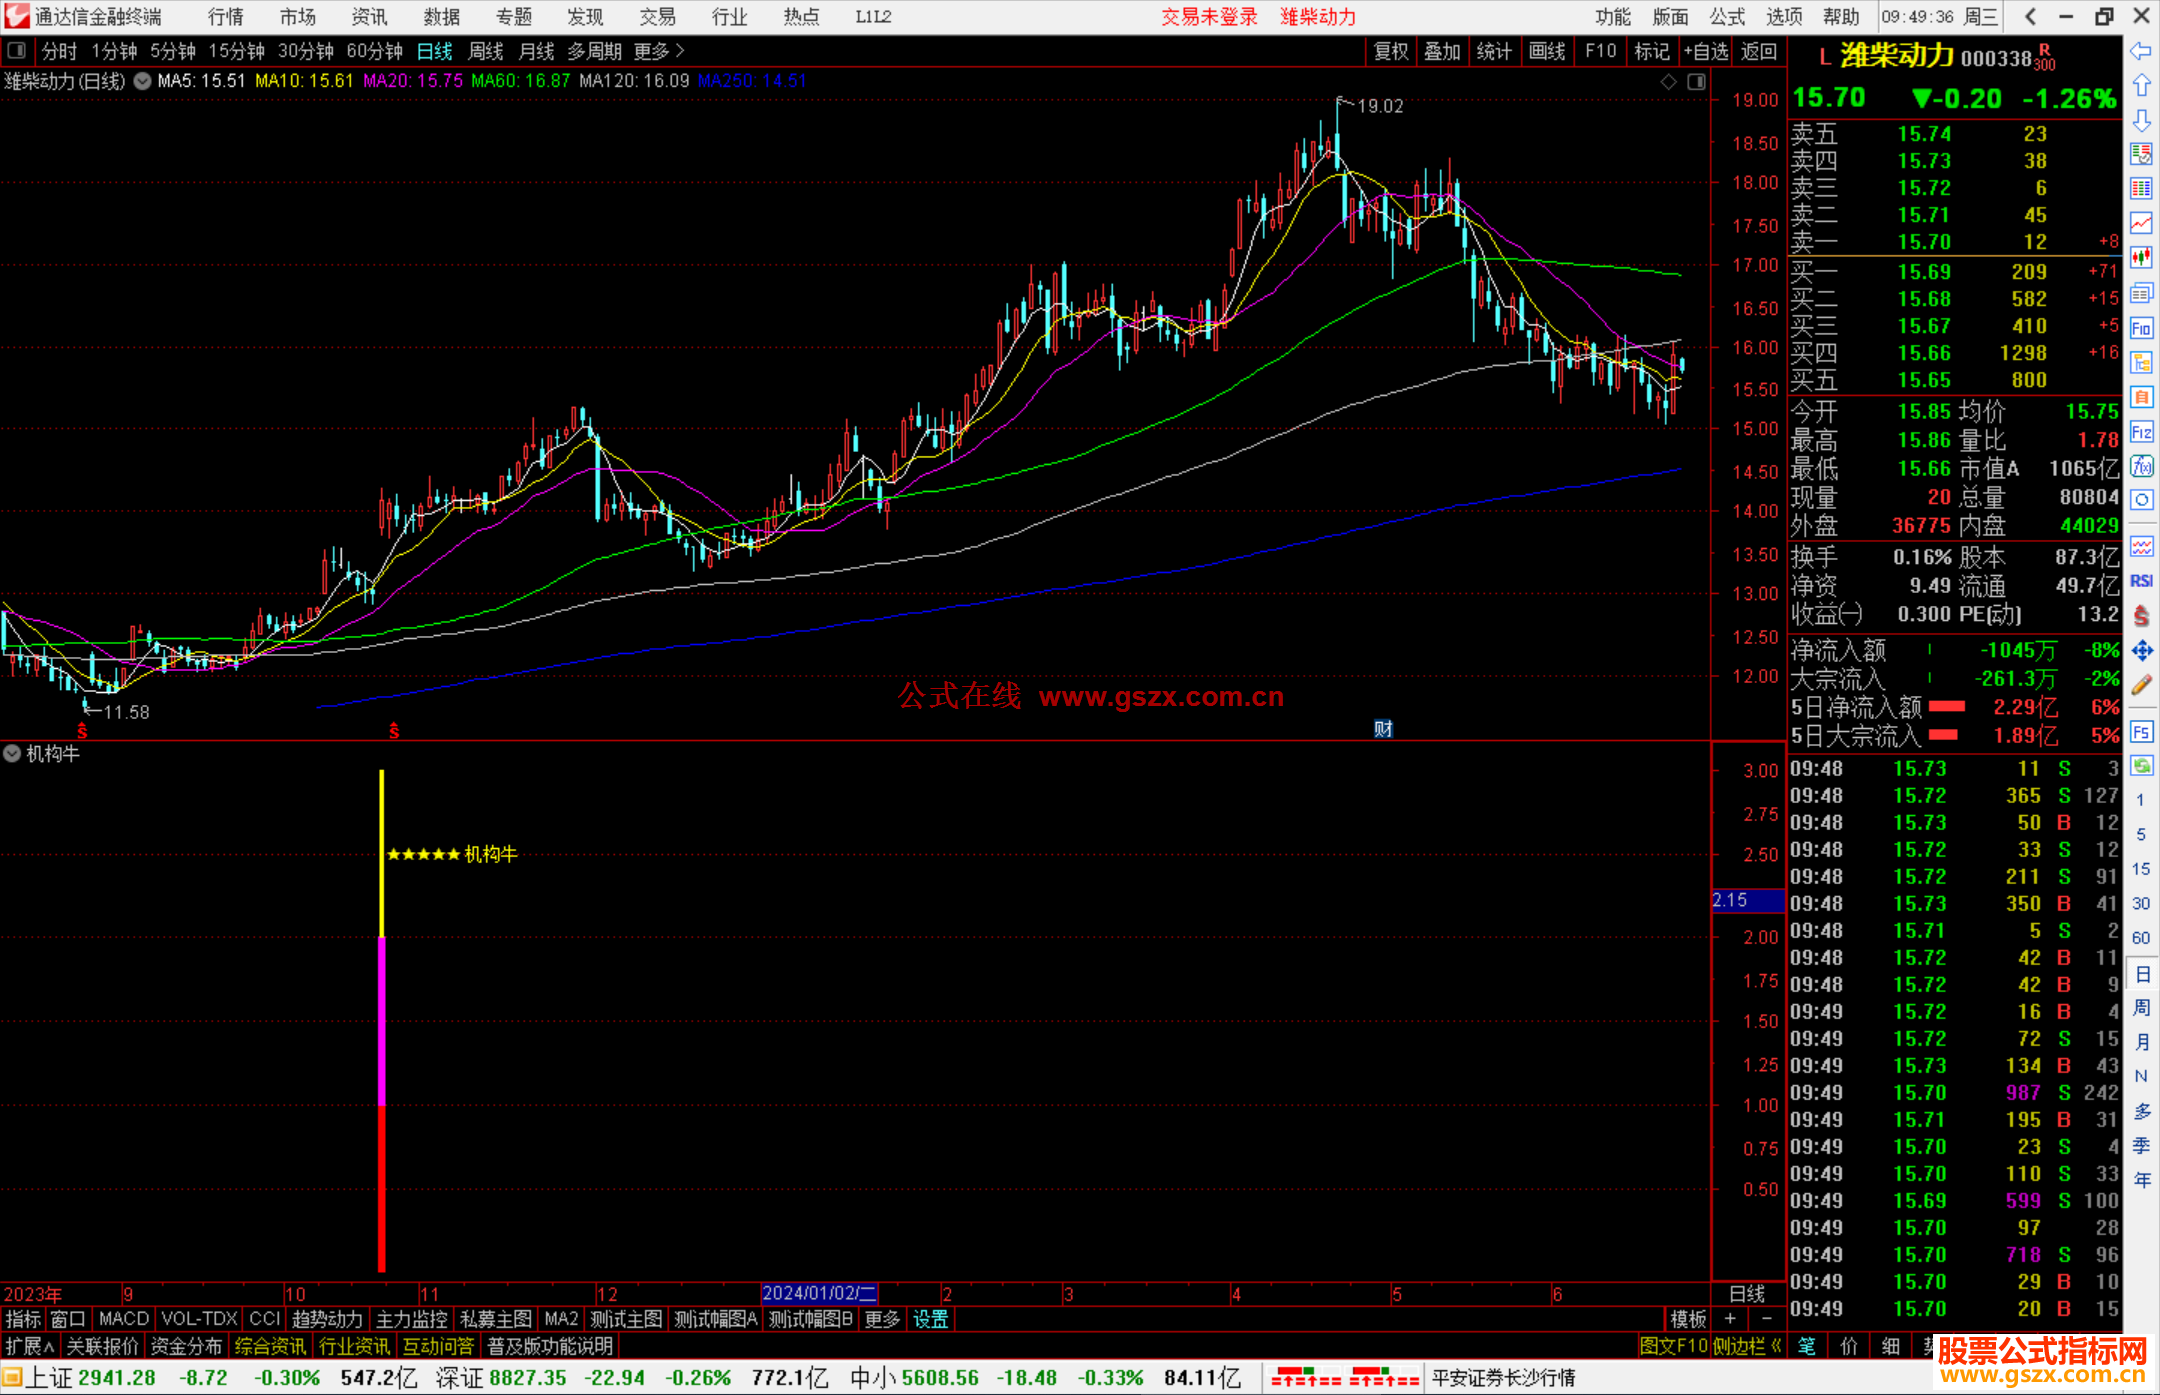Click the F10 company info sidebar icon

pos(2141,328)
